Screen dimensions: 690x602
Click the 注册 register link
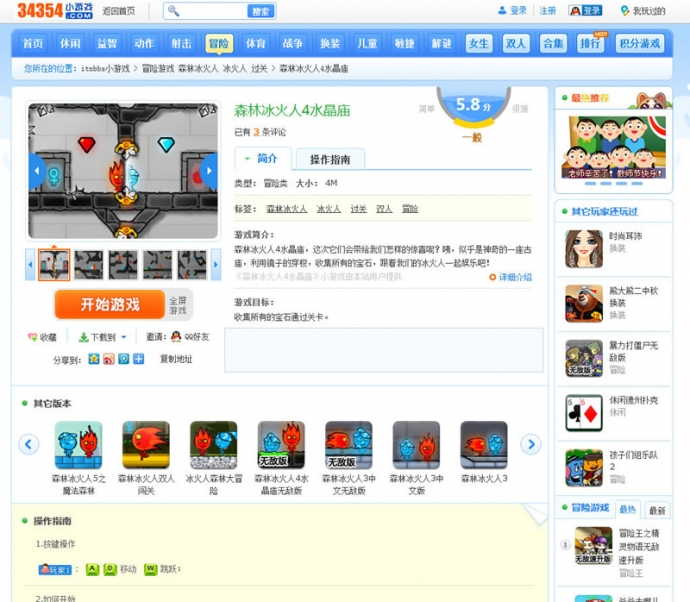(548, 11)
